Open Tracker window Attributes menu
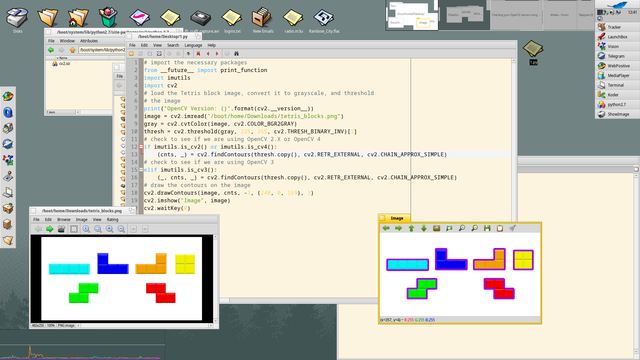Image resolution: width=640 pixels, height=360 pixels. 89,41
